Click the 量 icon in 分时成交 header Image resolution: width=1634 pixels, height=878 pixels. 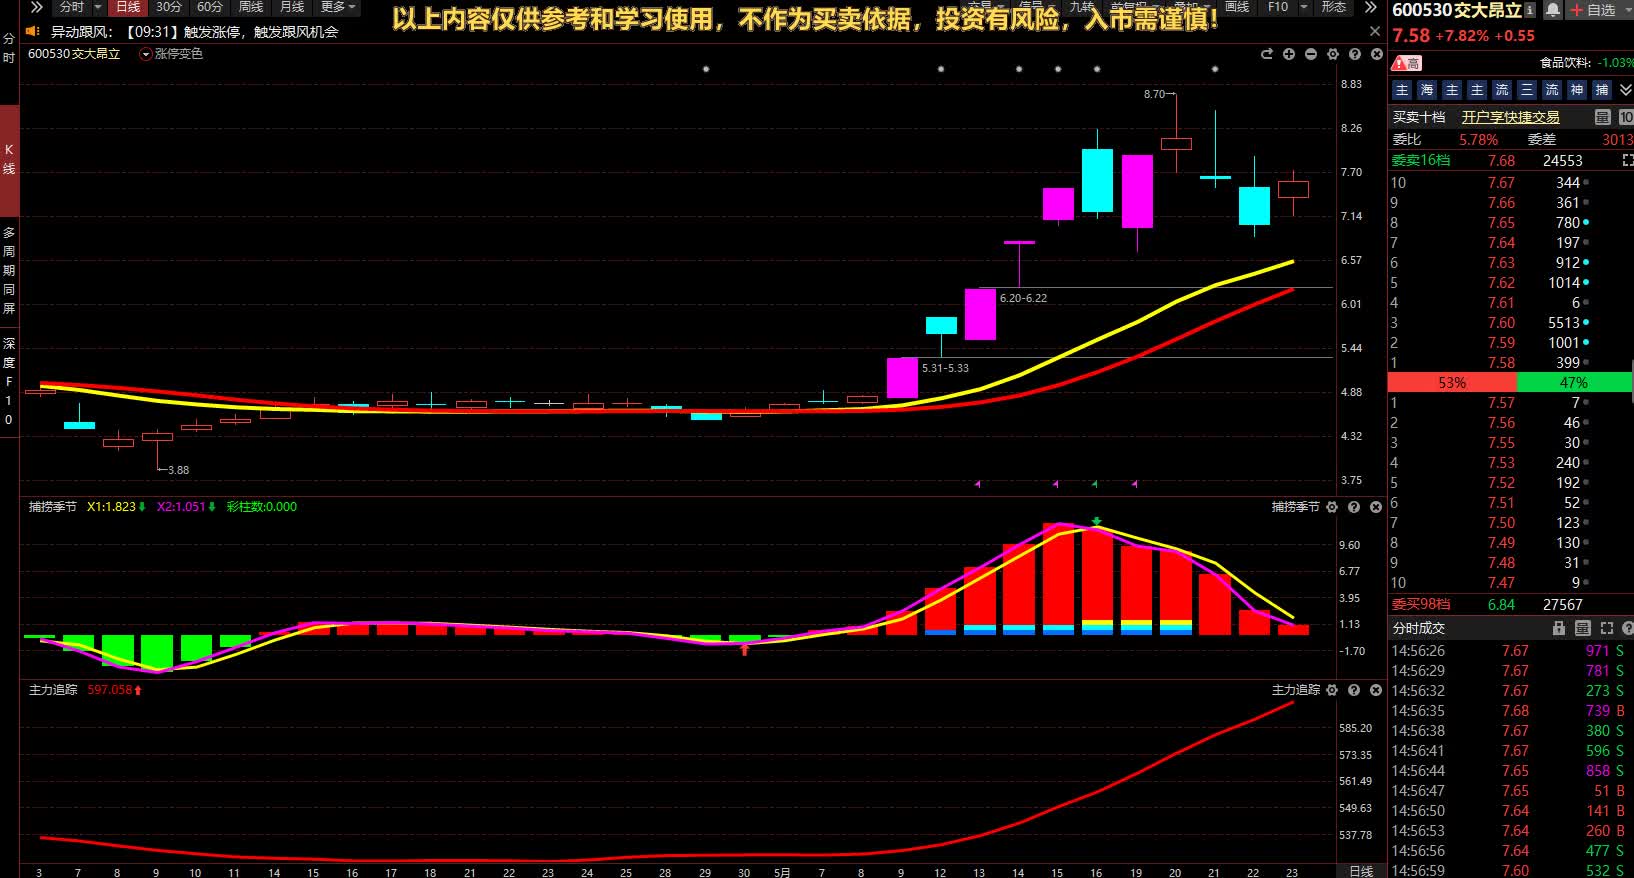[1583, 628]
